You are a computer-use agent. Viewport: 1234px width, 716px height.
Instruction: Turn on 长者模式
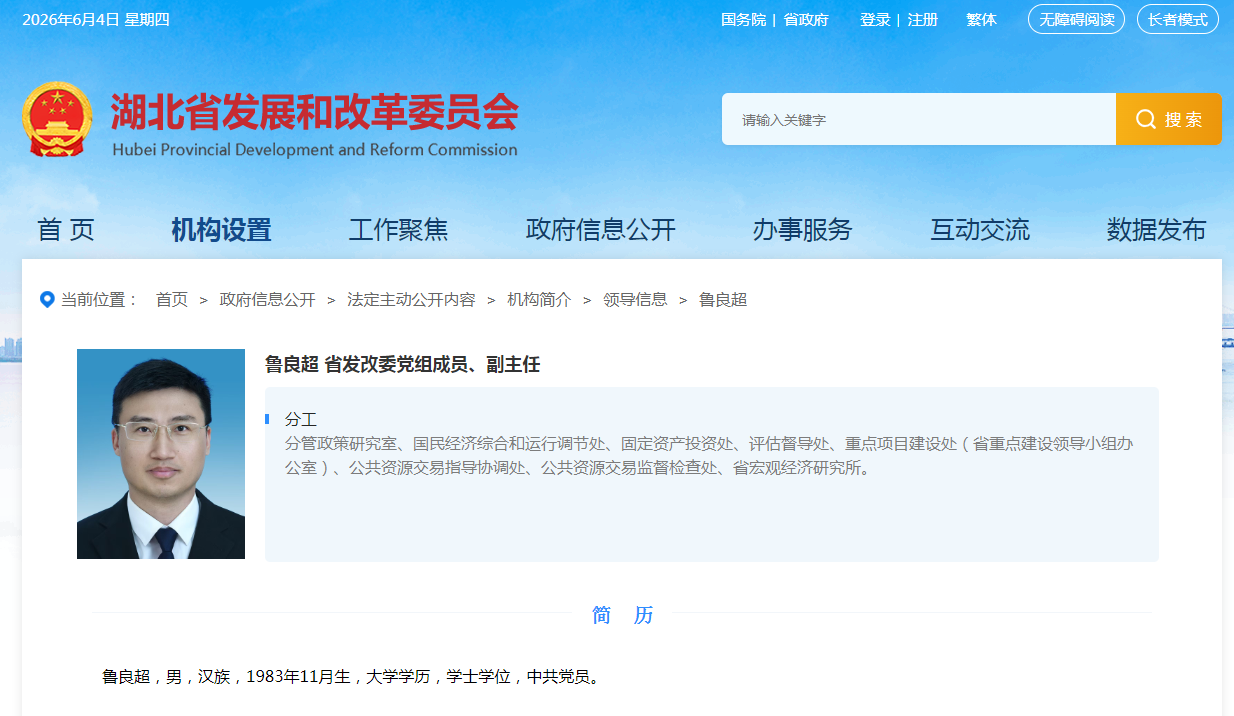(1177, 19)
